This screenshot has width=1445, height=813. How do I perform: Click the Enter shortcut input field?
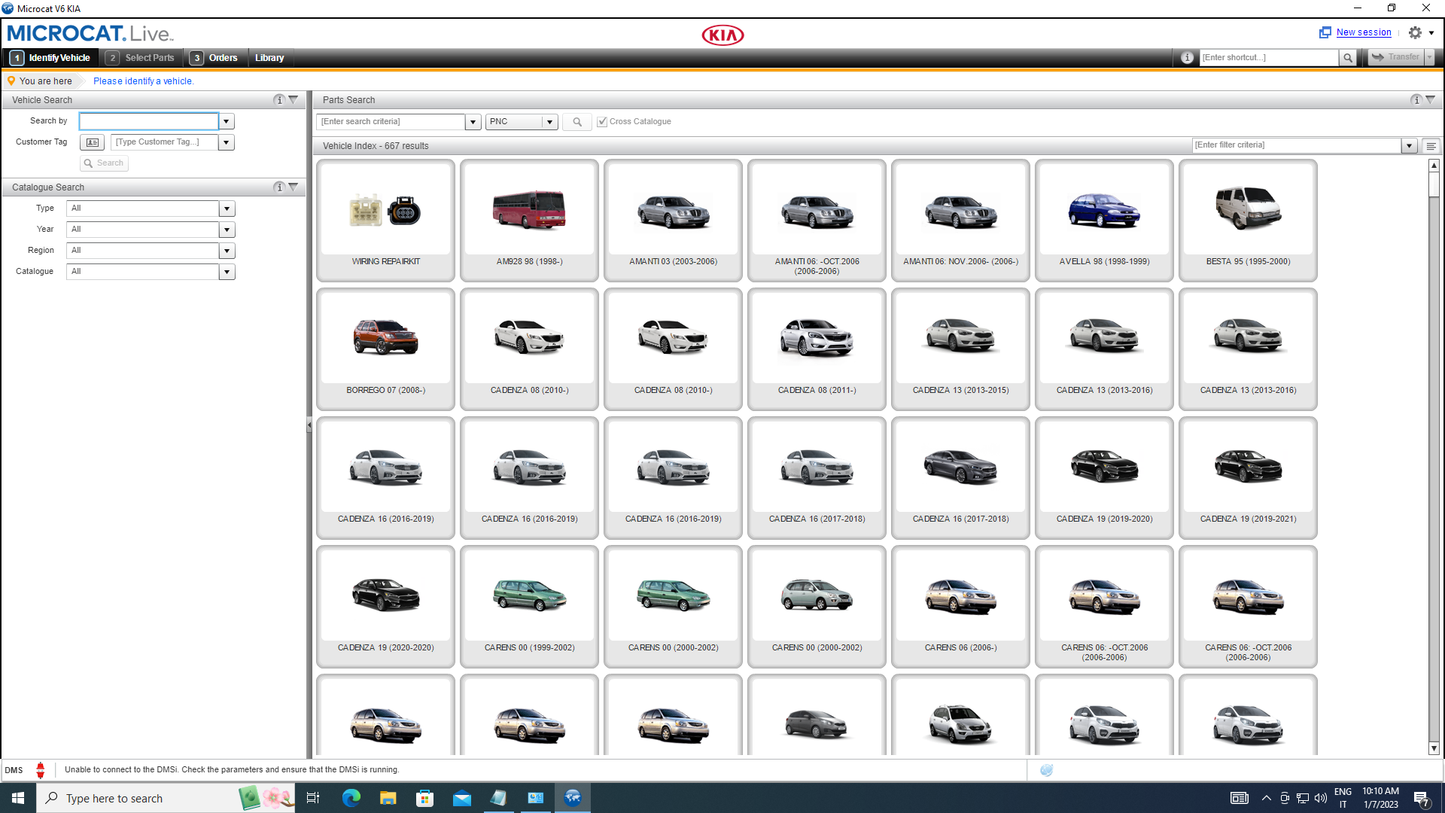point(1268,58)
